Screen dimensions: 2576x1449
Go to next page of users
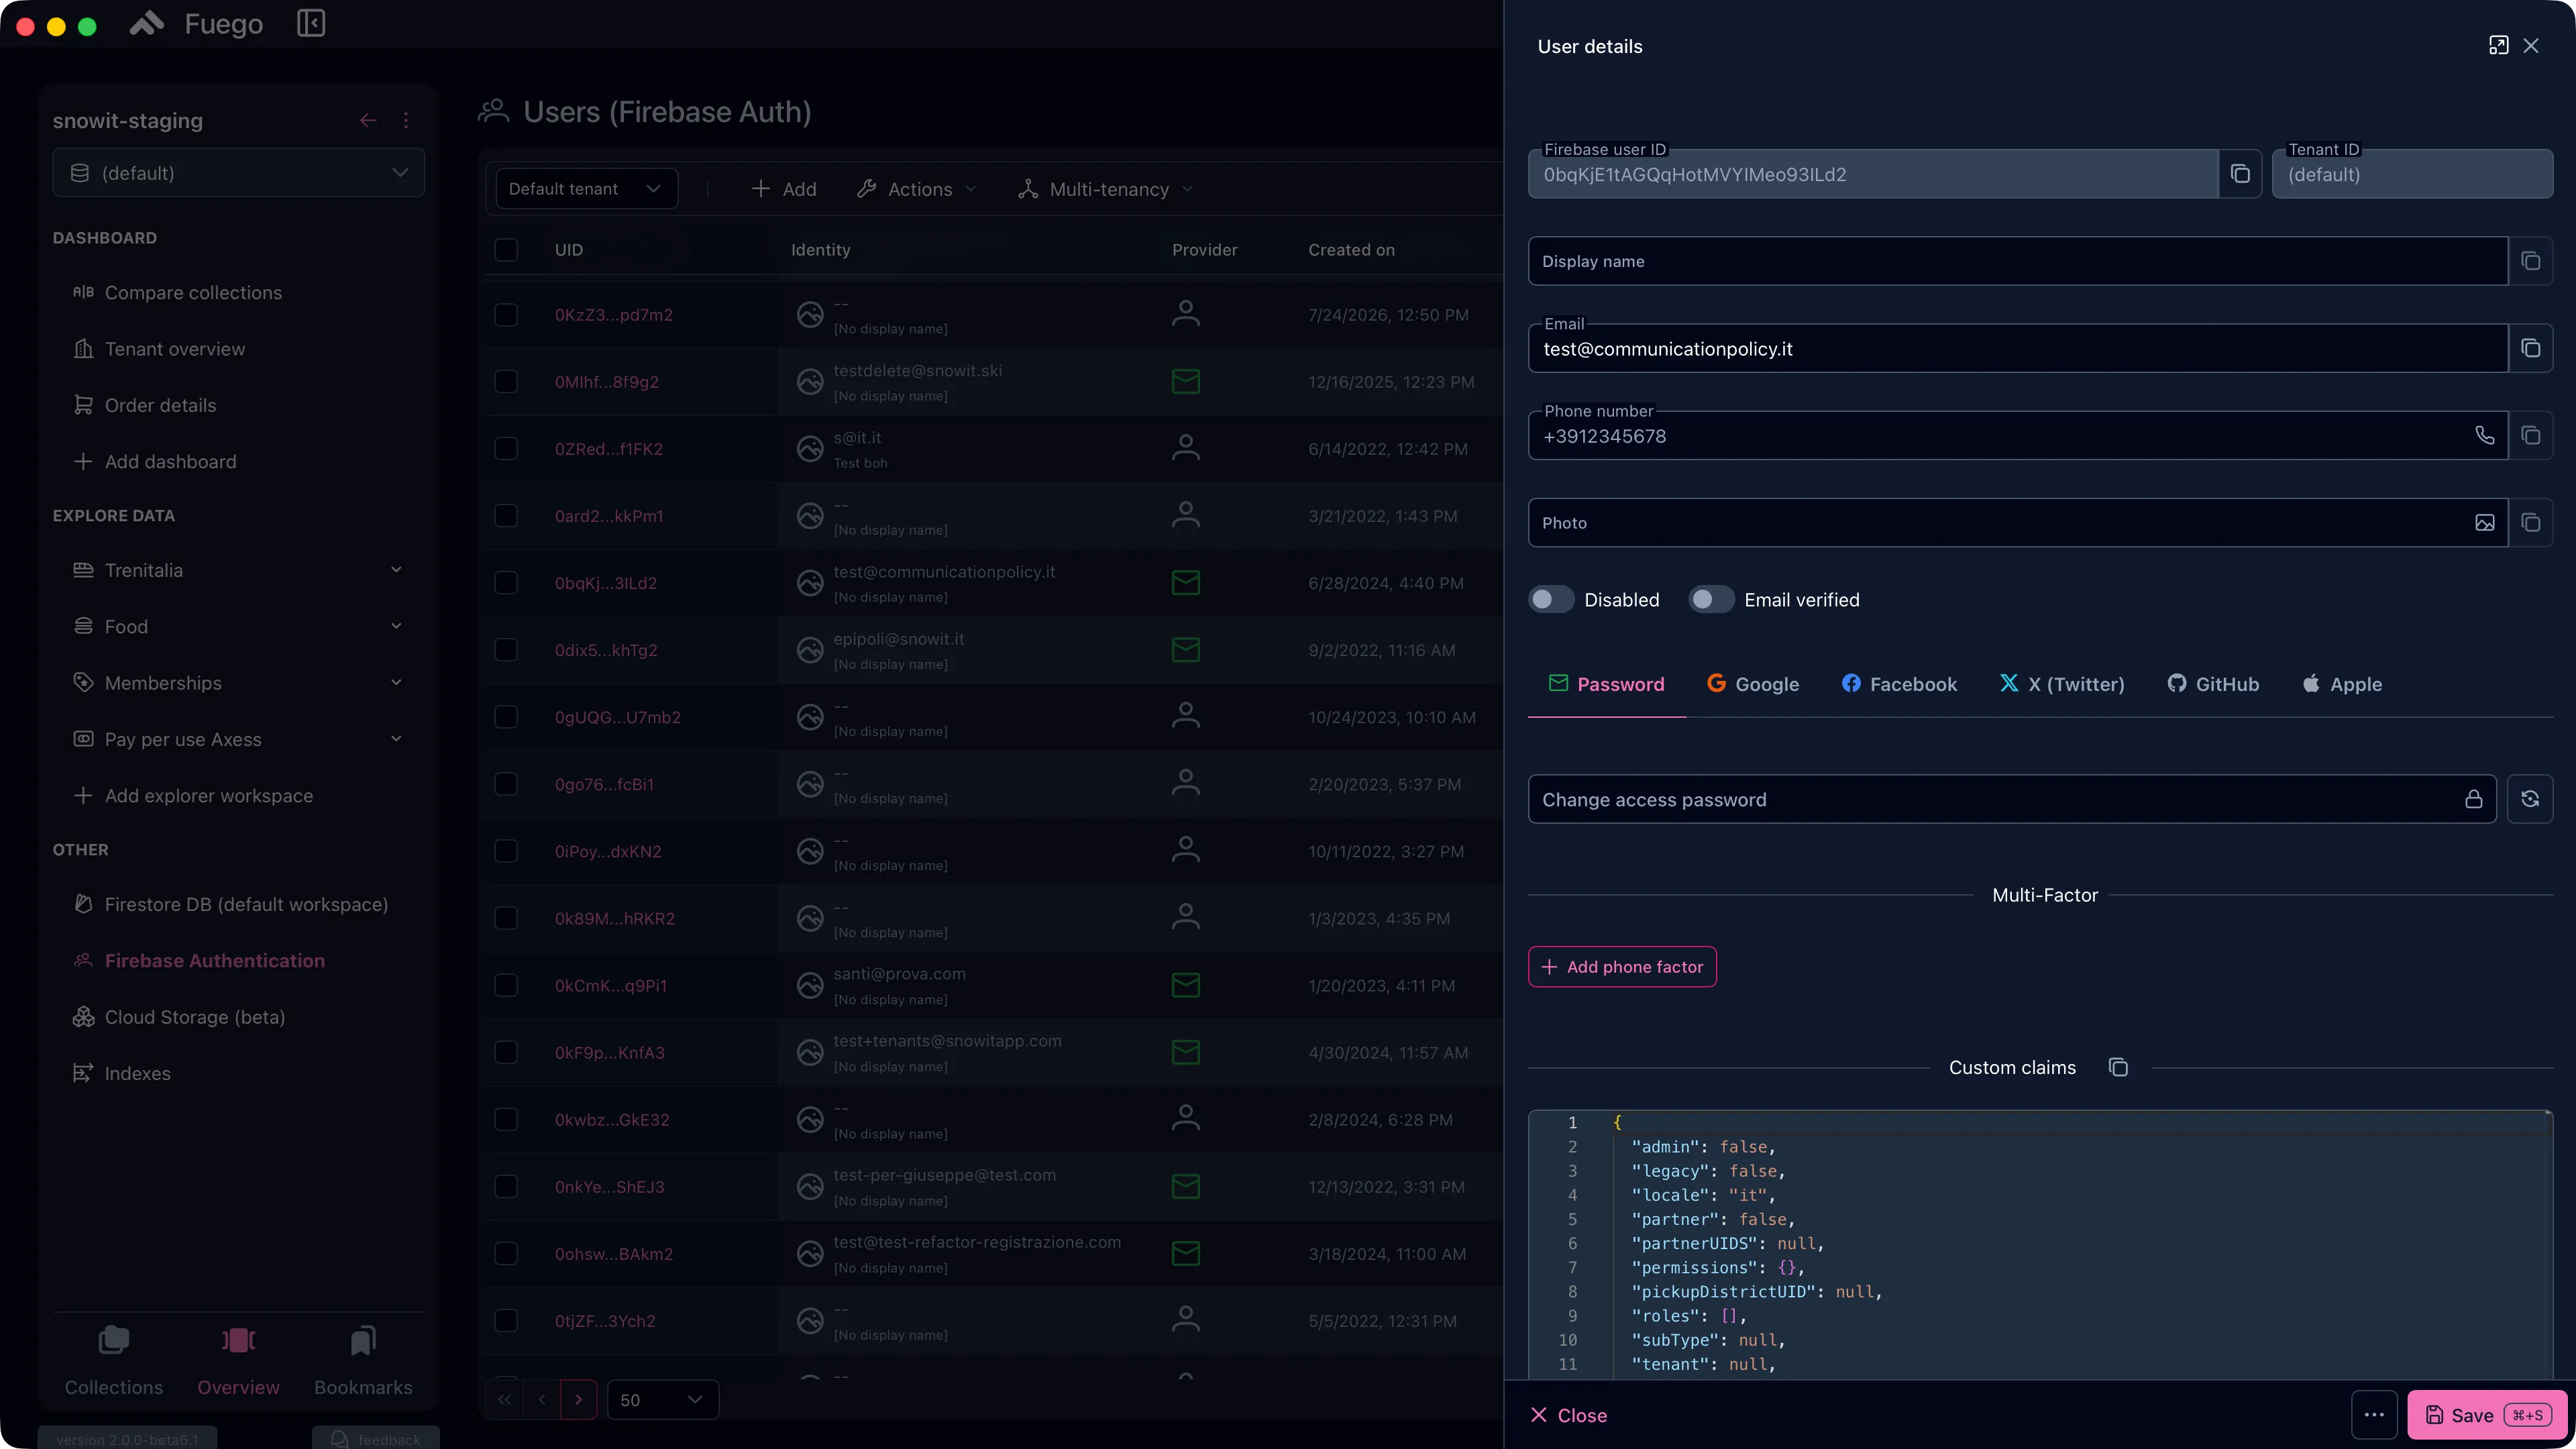click(578, 1400)
